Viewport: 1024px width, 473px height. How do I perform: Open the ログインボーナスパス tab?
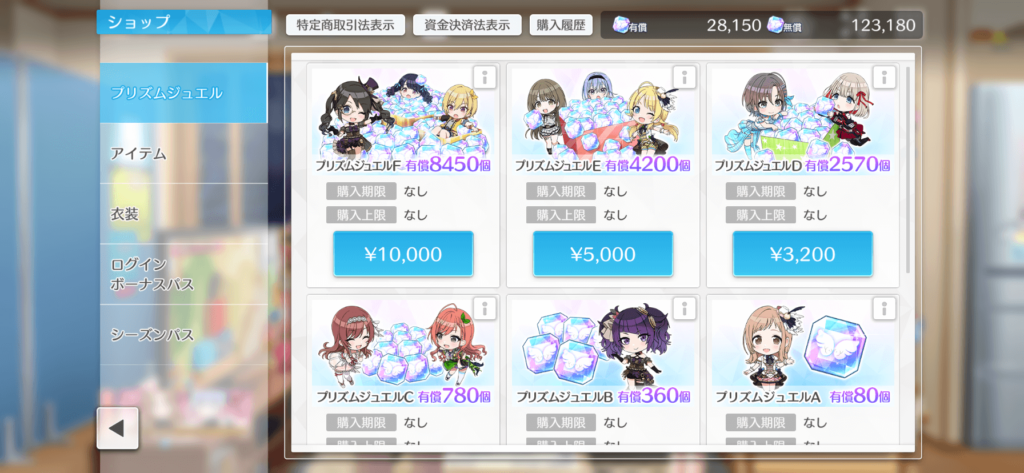click(x=184, y=274)
